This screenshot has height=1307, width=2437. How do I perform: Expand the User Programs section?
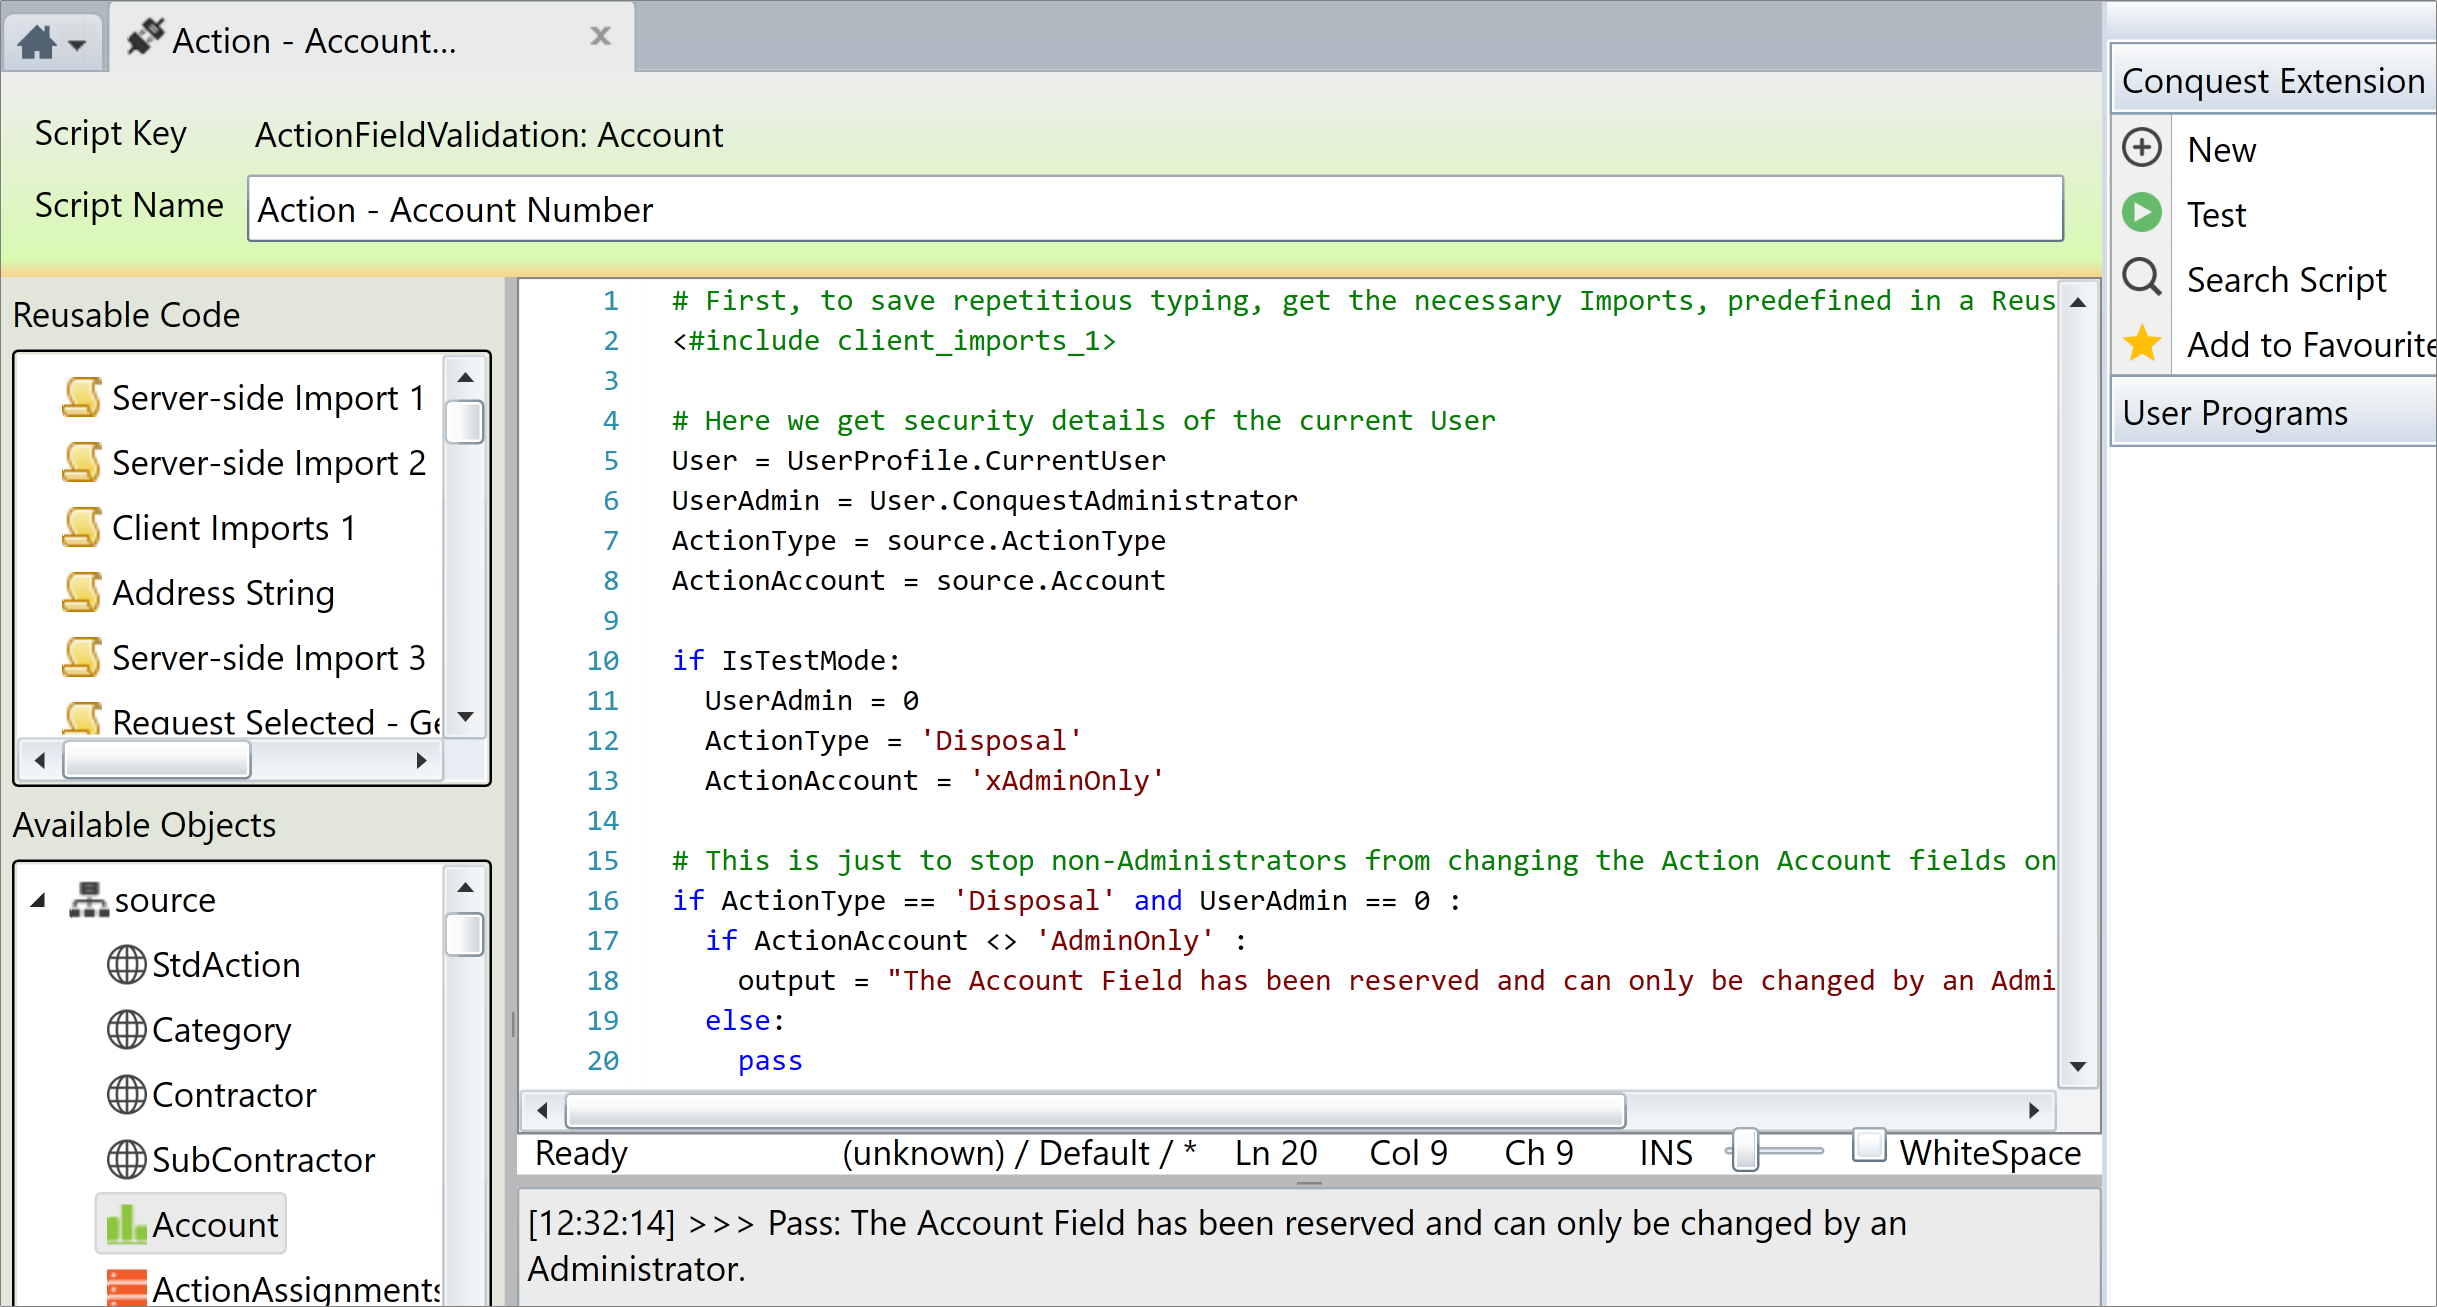tap(2273, 413)
